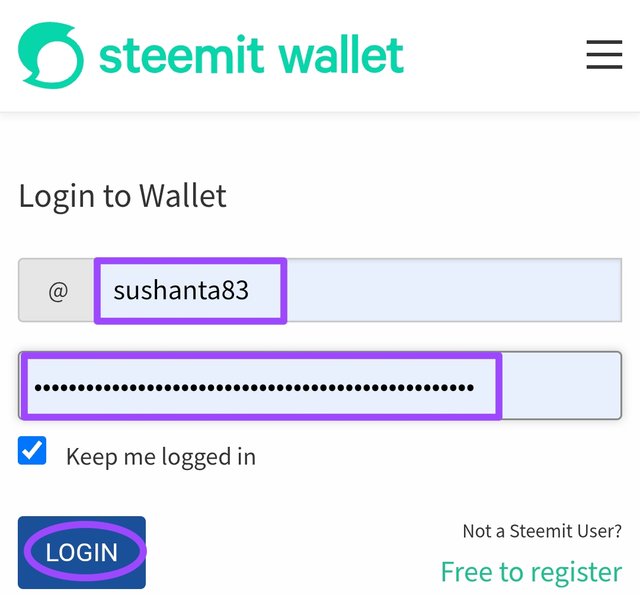
Task: Open the hamburger navigation menu
Action: coord(604,54)
